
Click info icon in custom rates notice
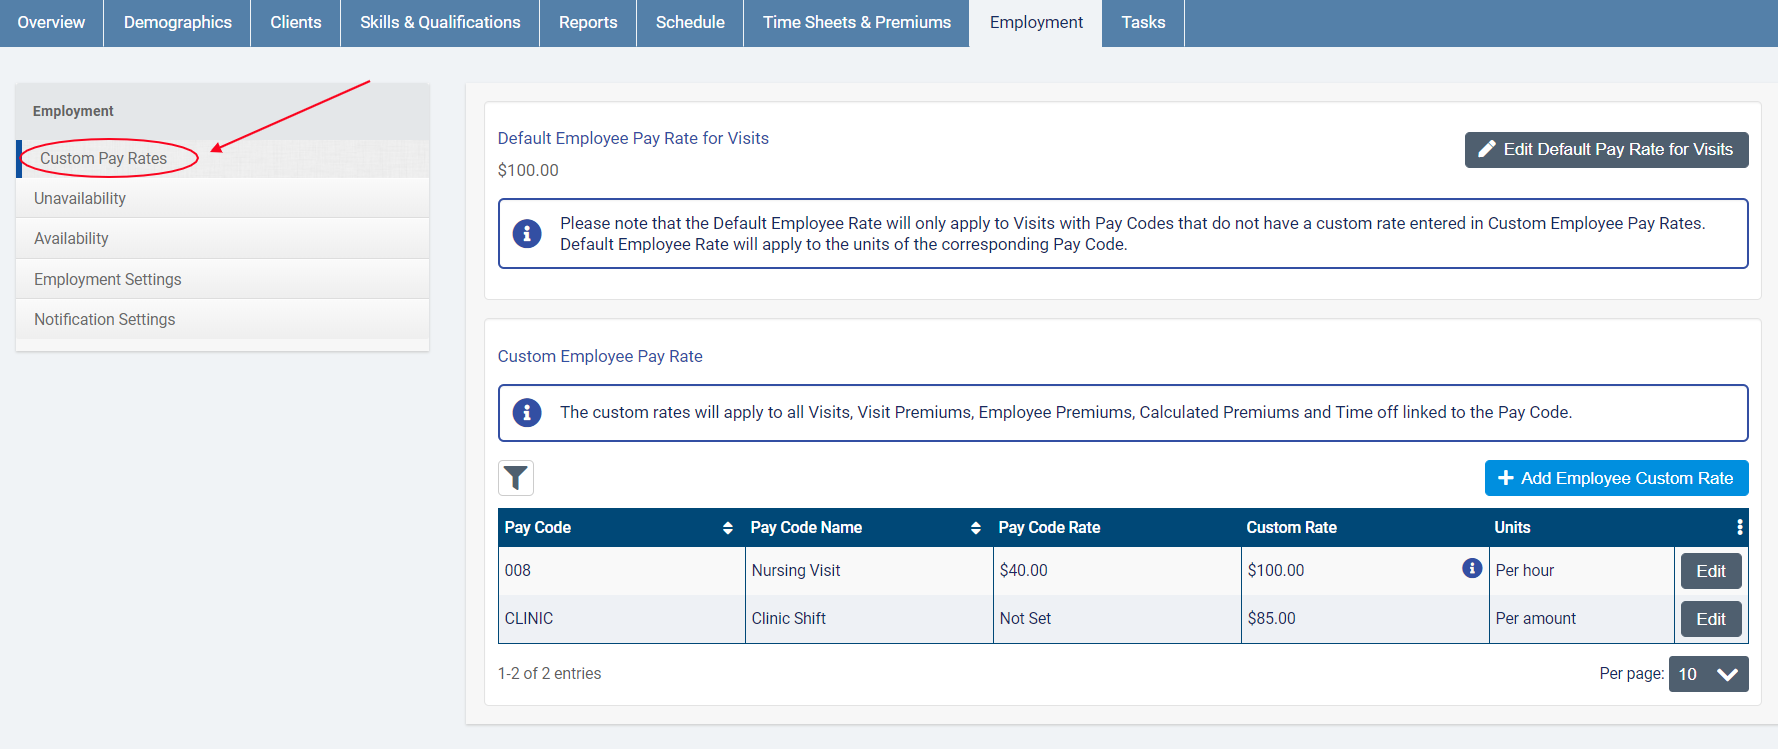coord(527,412)
